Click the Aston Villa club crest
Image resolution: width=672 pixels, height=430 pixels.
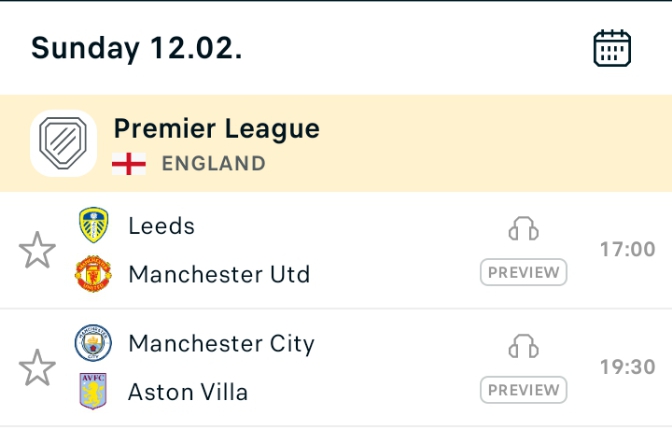point(93,391)
